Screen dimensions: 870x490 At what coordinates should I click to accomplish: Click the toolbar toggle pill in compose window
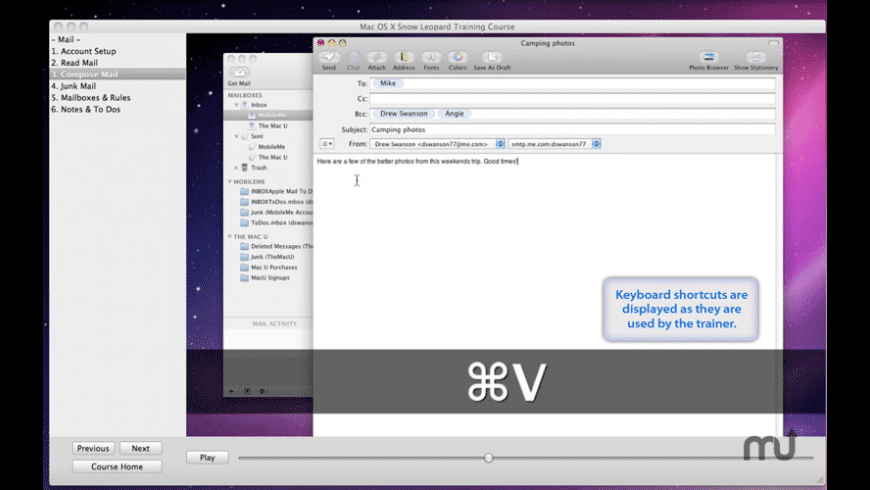tap(773, 43)
